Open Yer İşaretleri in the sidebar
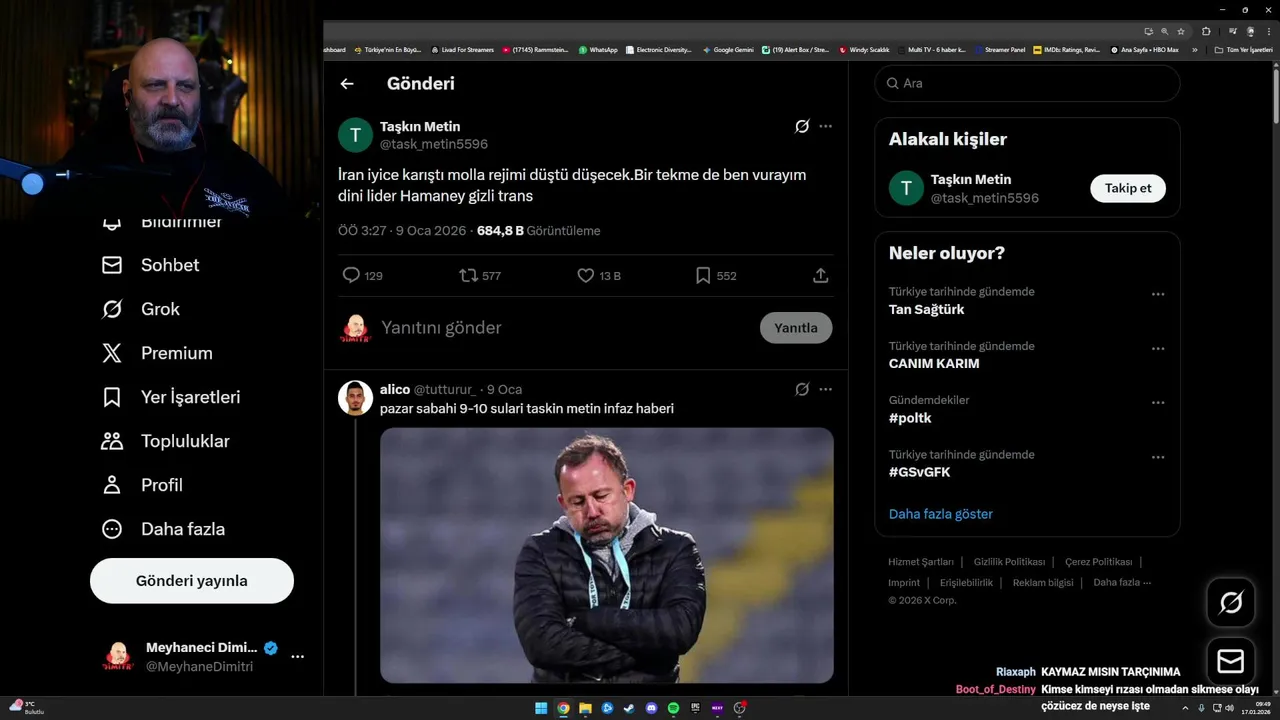Viewport: 1280px width, 720px height. (x=171, y=397)
